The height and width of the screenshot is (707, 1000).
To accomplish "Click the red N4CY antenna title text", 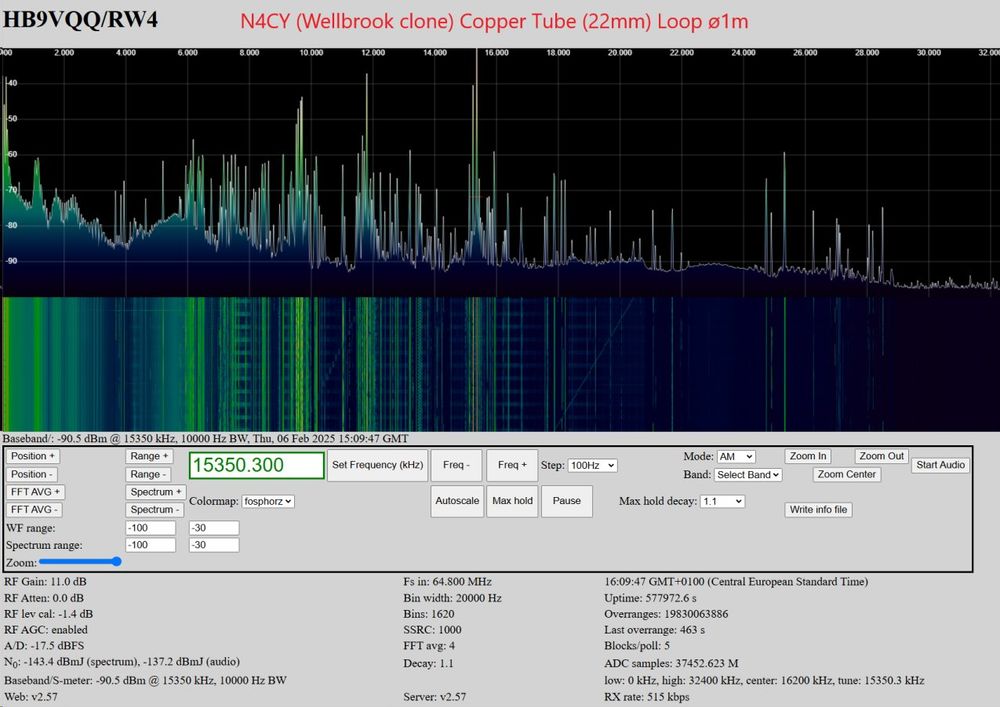I will point(494,21).
